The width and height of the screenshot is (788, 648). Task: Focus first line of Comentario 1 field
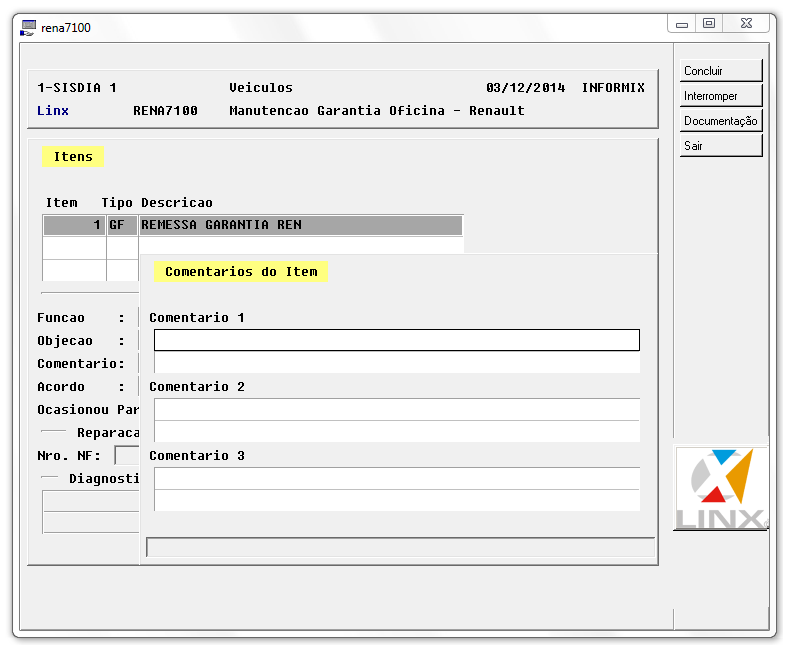[397, 340]
